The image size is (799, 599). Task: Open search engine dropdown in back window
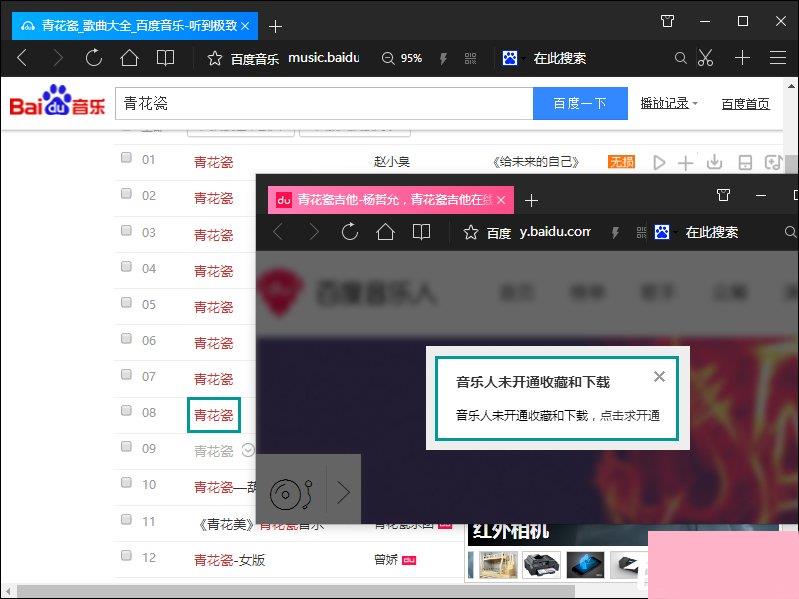524,59
